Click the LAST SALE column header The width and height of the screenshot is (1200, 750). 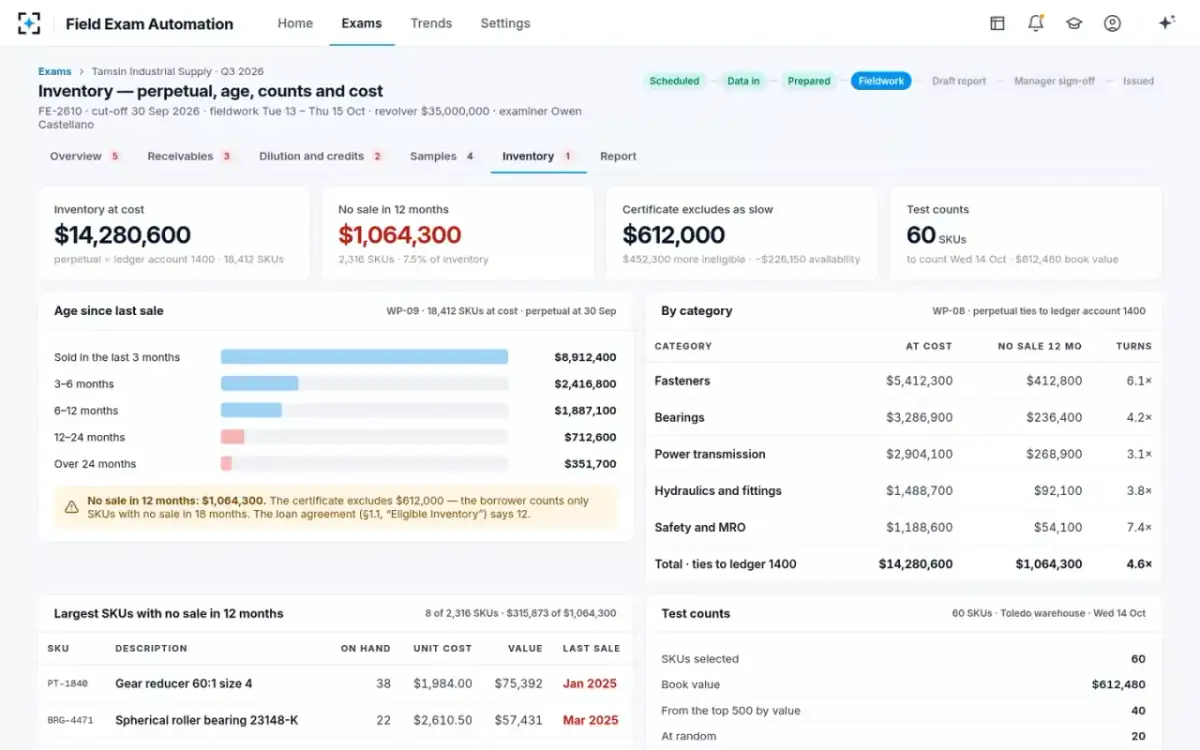(x=592, y=648)
